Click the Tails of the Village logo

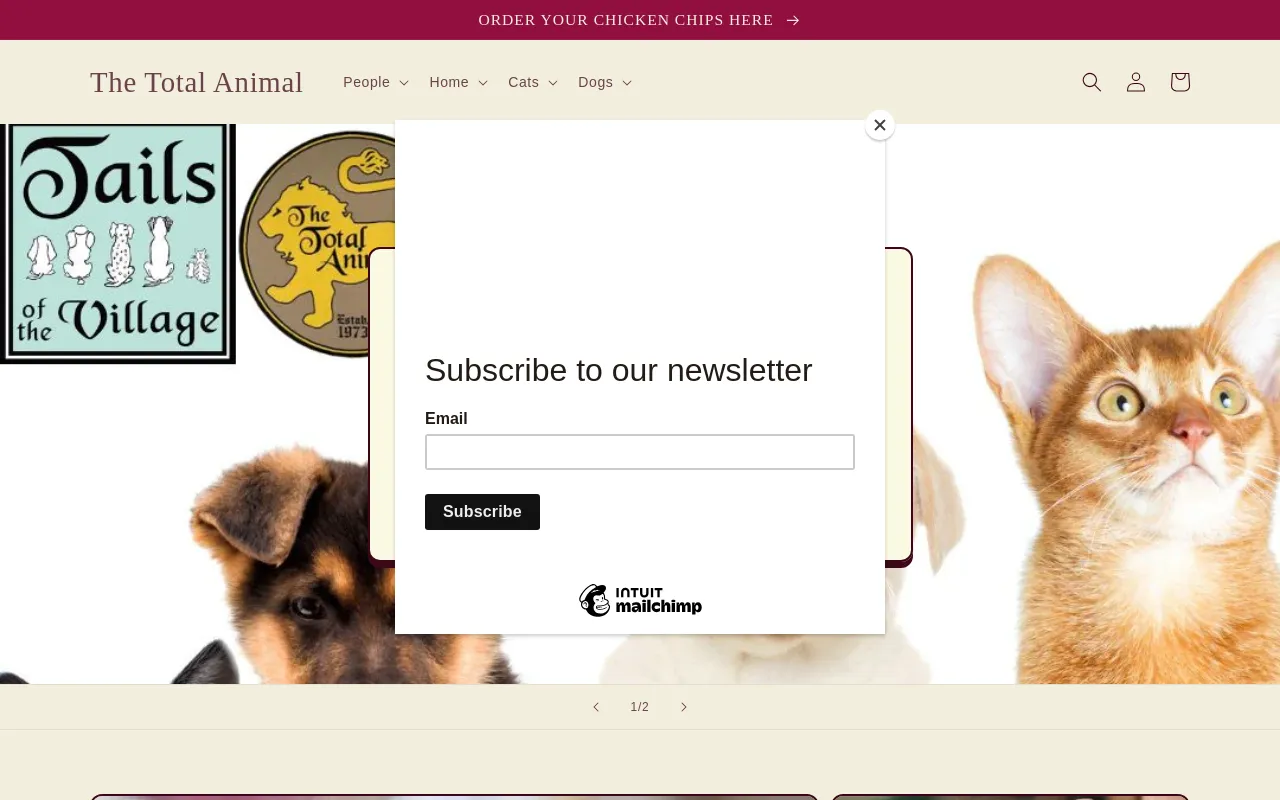(118, 244)
